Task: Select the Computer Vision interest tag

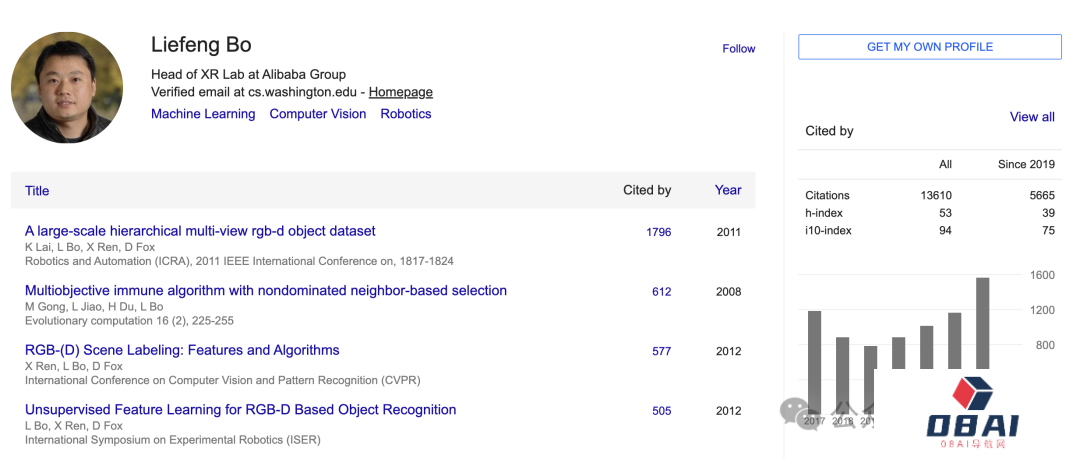Action: point(318,114)
